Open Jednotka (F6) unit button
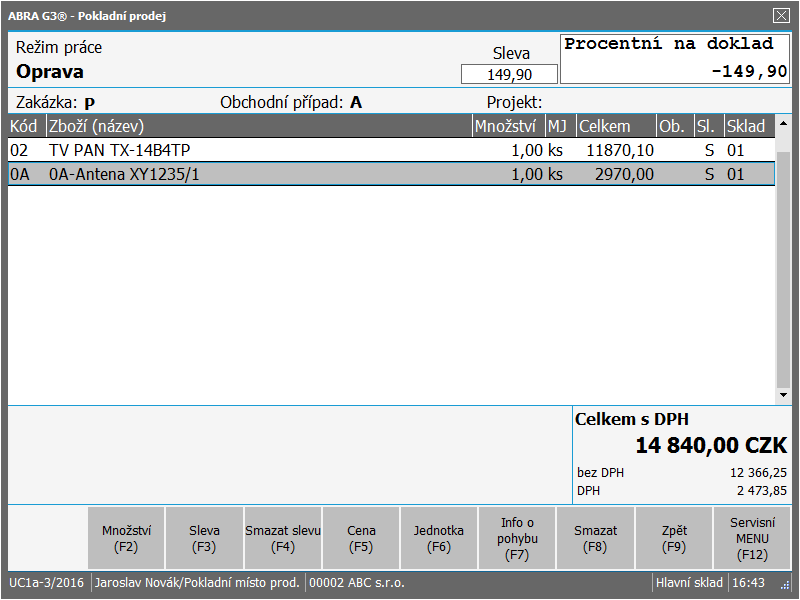This screenshot has height=600, width=800. click(x=439, y=538)
